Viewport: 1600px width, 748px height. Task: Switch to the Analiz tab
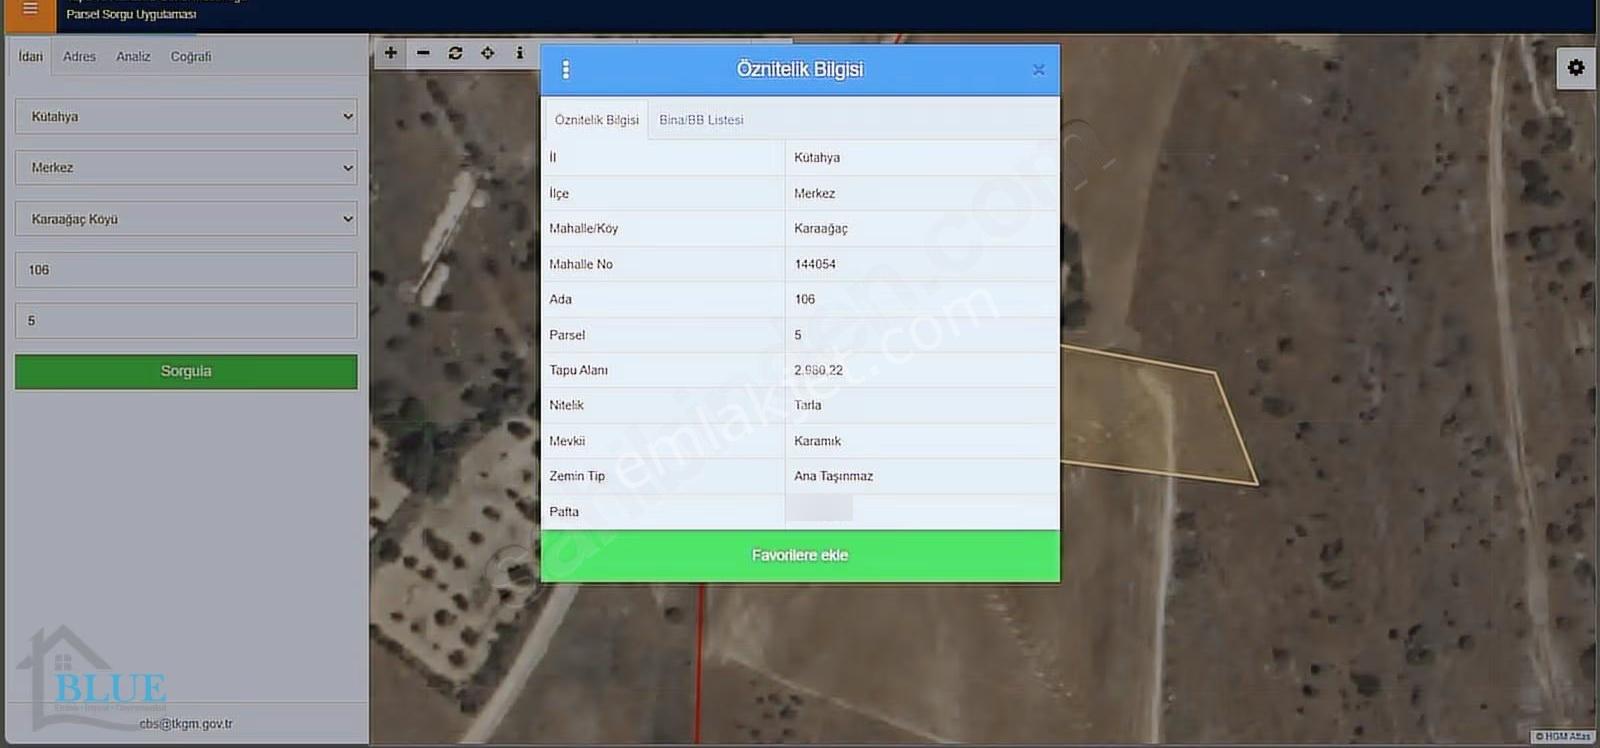[x=133, y=57]
